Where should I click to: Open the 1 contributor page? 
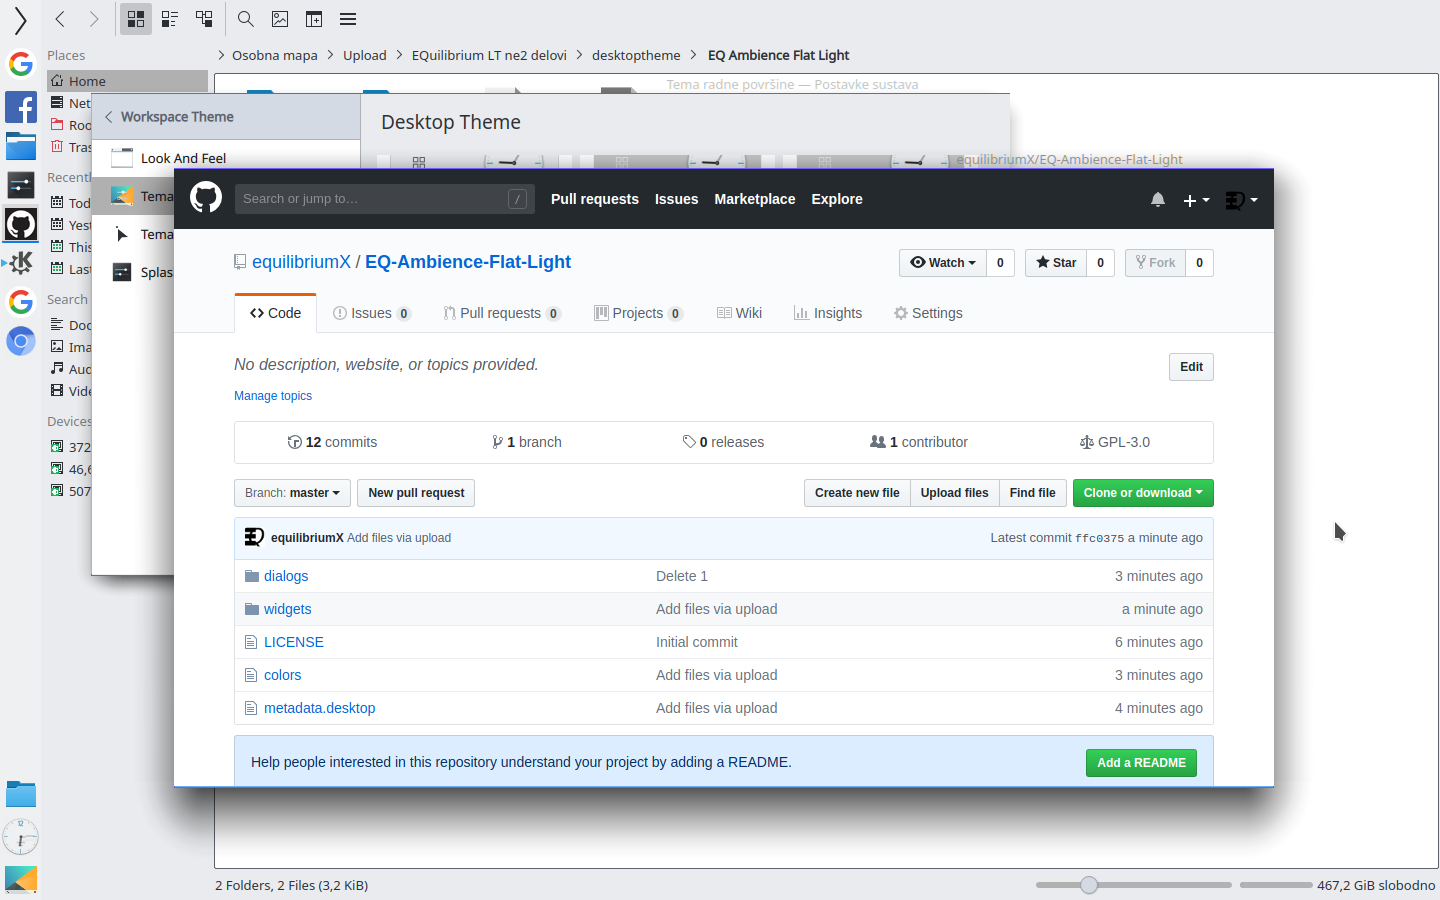pos(919,442)
